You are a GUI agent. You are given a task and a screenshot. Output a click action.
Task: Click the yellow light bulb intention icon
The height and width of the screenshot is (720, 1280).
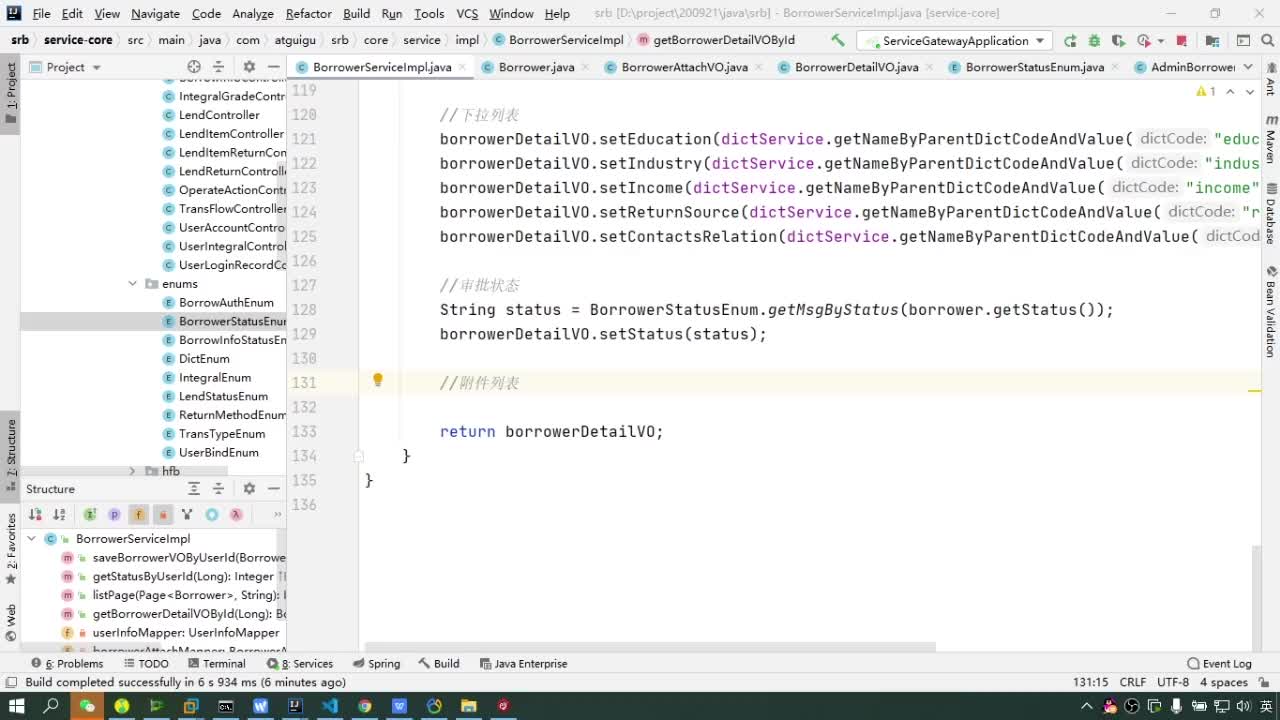coord(378,380)
